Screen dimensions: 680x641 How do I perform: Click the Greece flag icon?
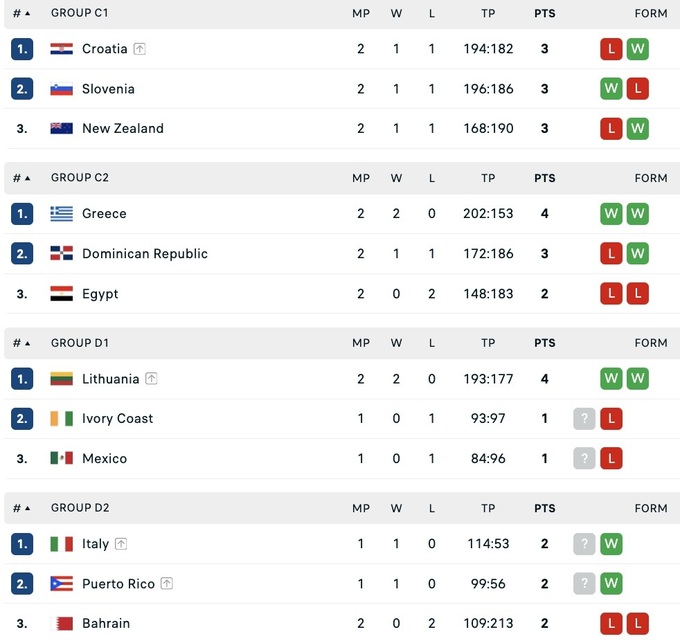(62, 214)
